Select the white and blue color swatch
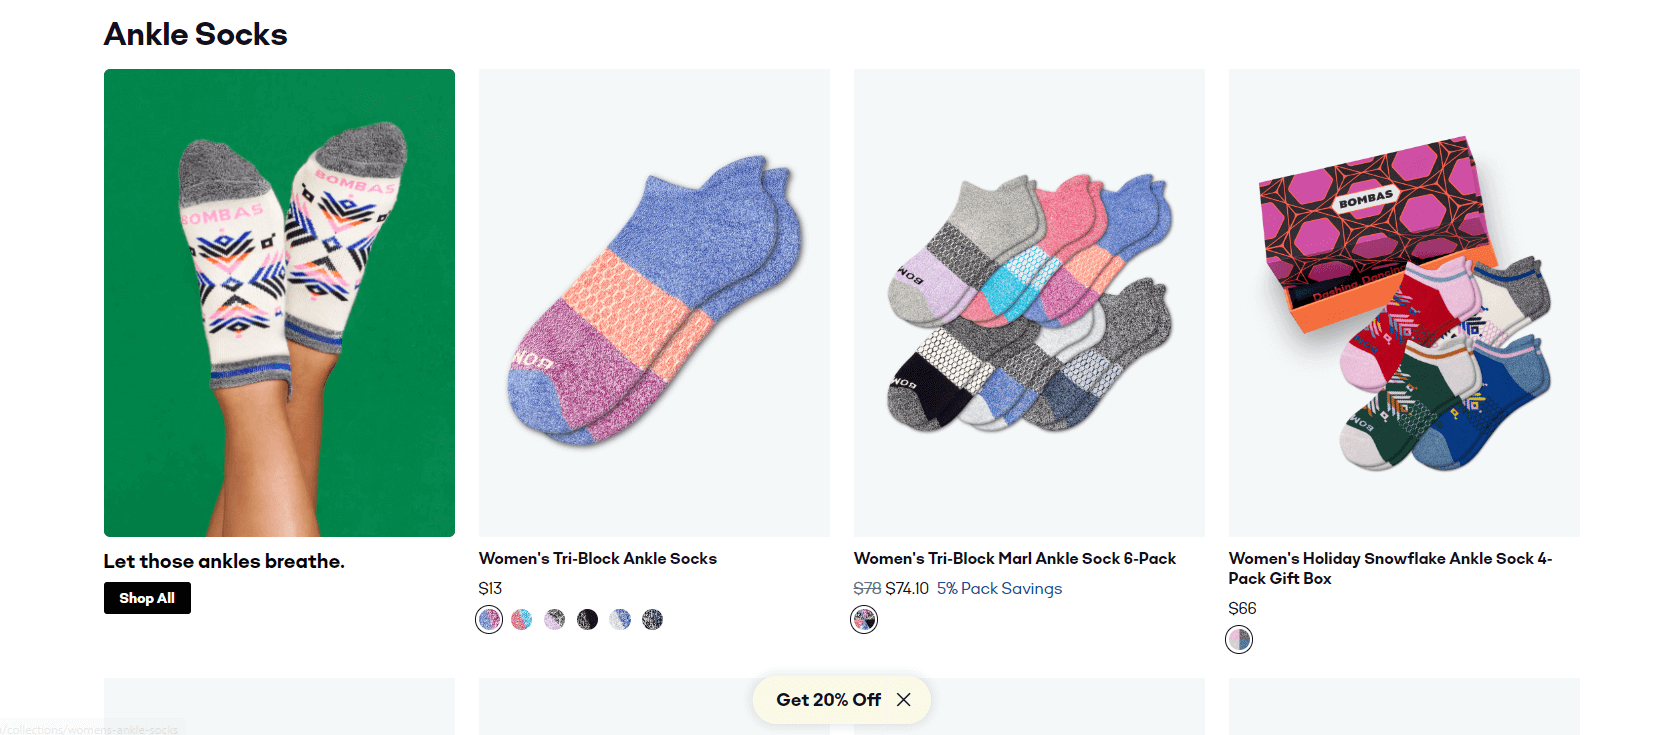Image resolution: width=1663 pixels, height=735 pixels. pos(620,619)
